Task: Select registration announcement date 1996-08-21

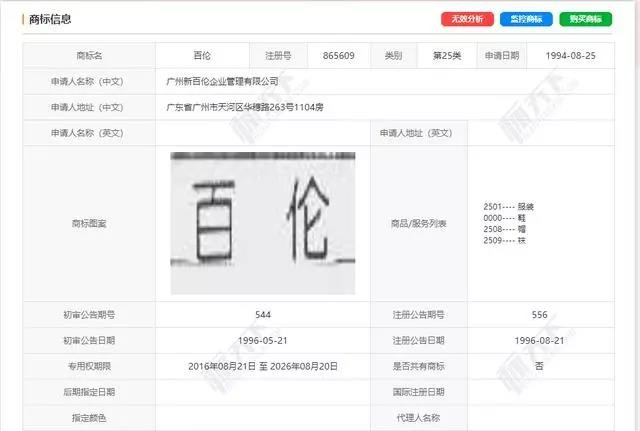Action: (x=539, y=341)
